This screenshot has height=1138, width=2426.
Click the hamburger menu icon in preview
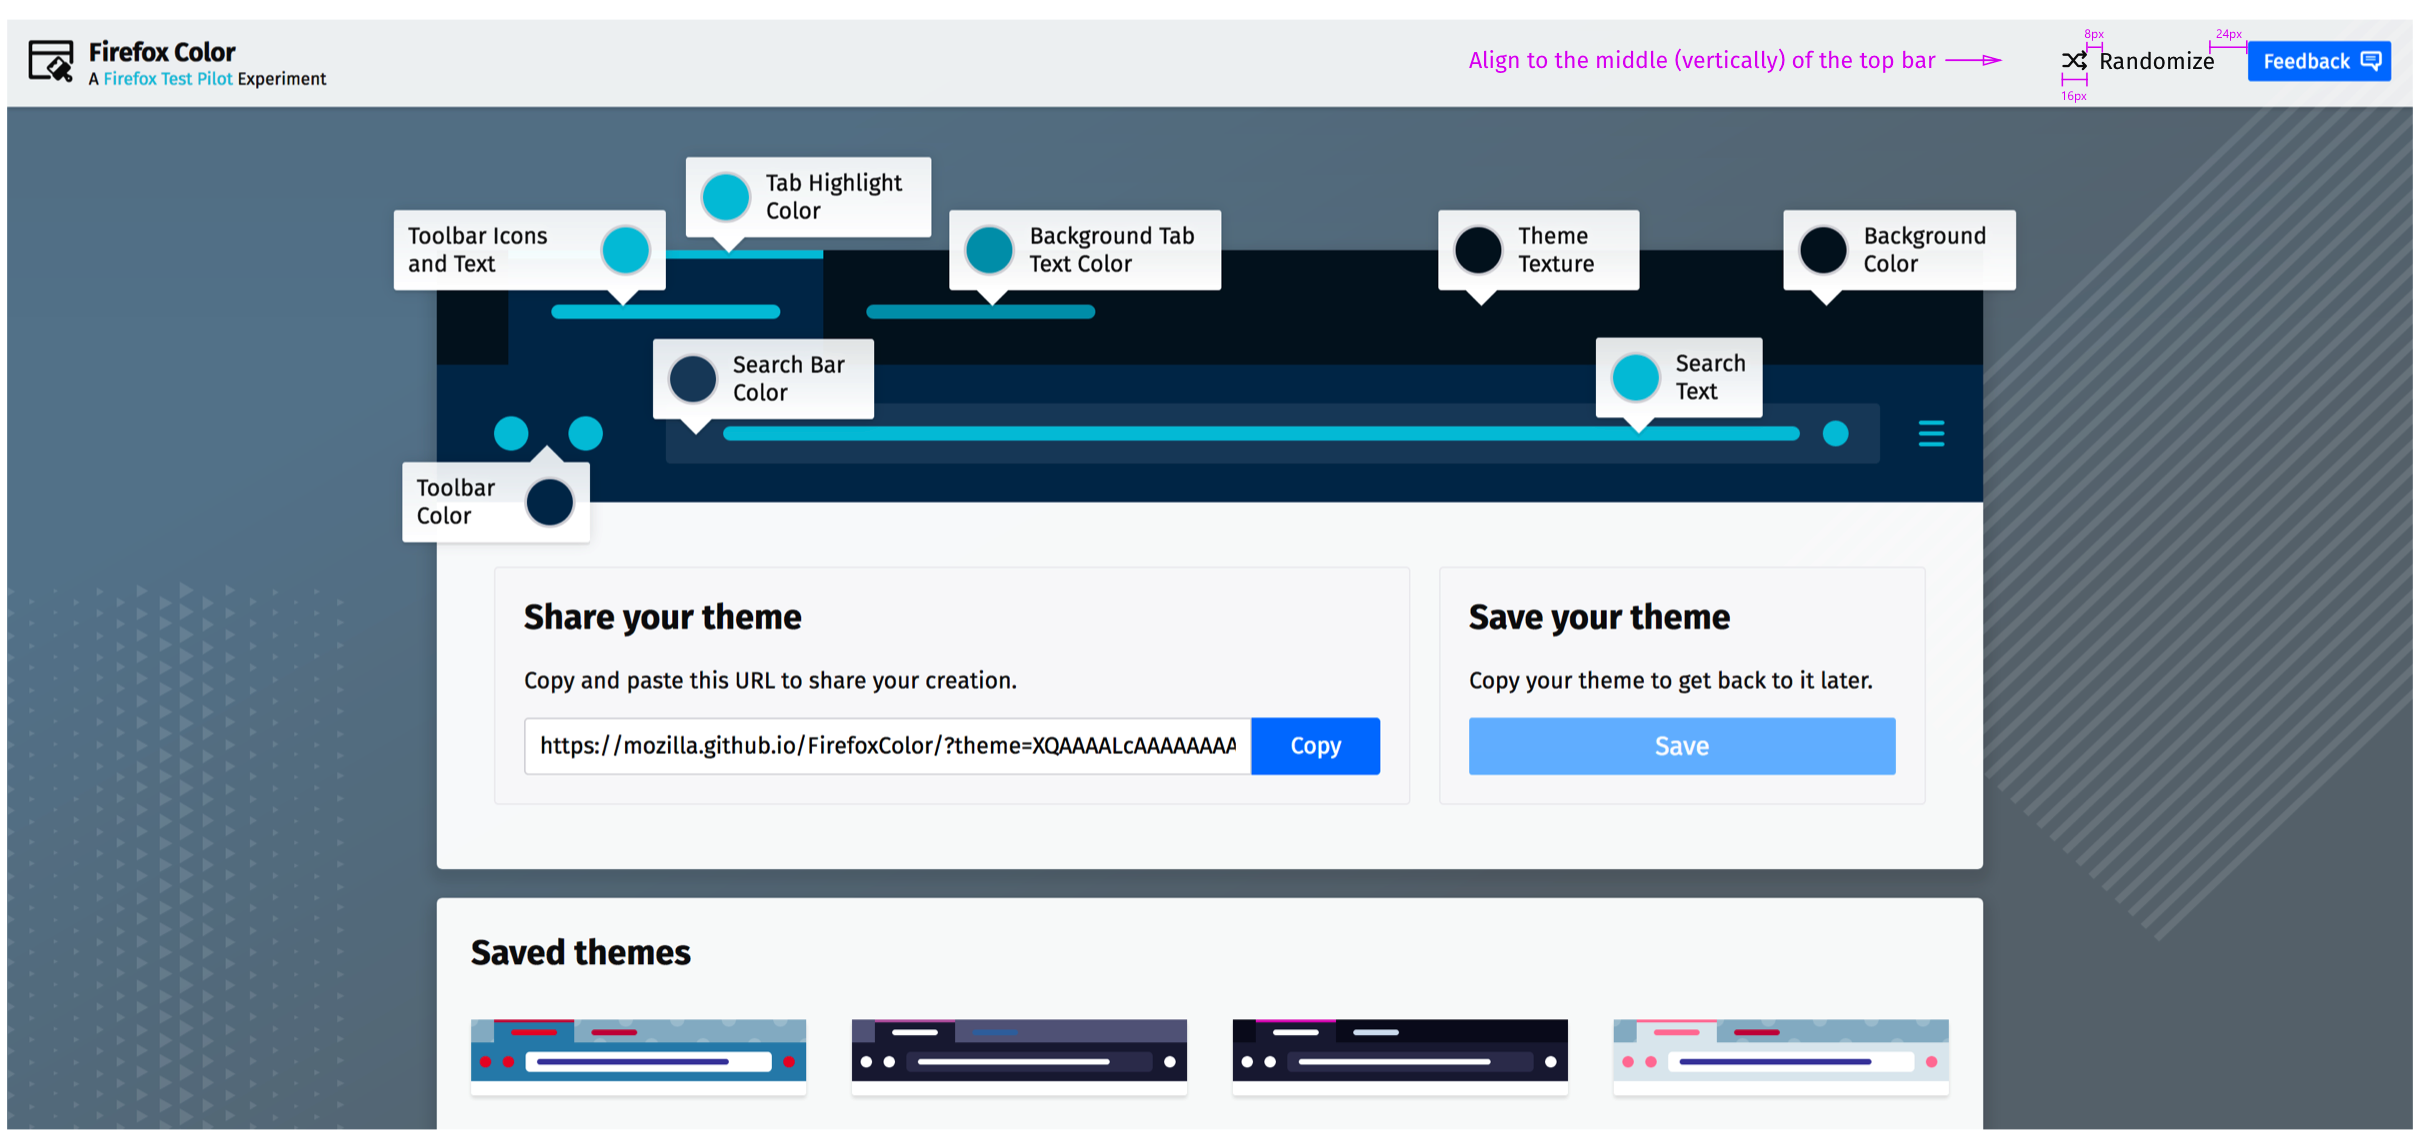[x=1930, y=433]
